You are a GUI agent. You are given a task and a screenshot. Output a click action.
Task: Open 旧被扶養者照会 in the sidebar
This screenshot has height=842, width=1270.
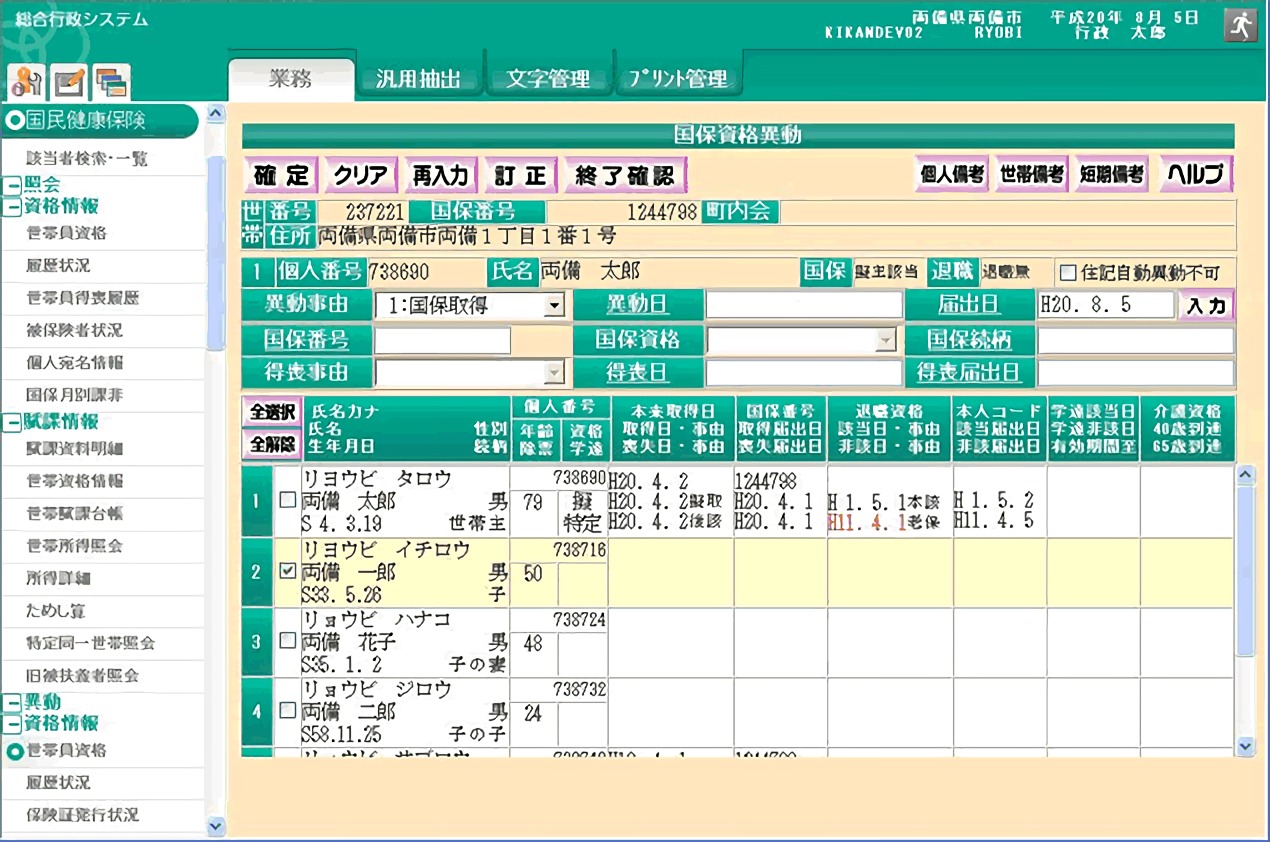[x=82, y=675]
